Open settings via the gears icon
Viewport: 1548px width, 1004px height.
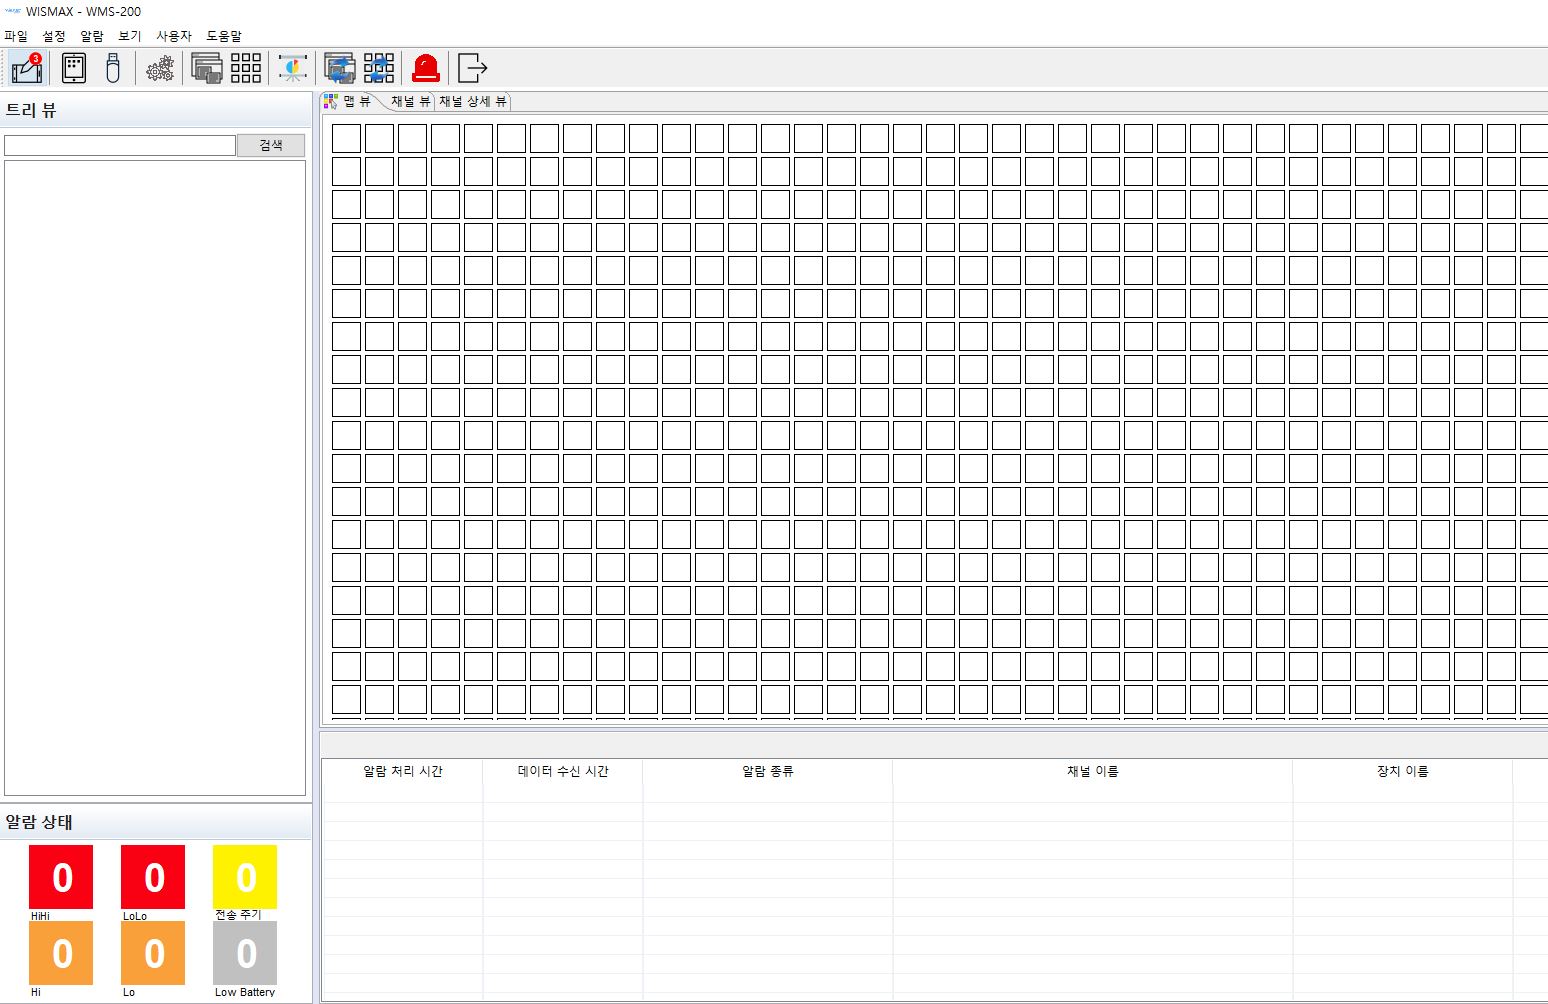pos(160,68)
